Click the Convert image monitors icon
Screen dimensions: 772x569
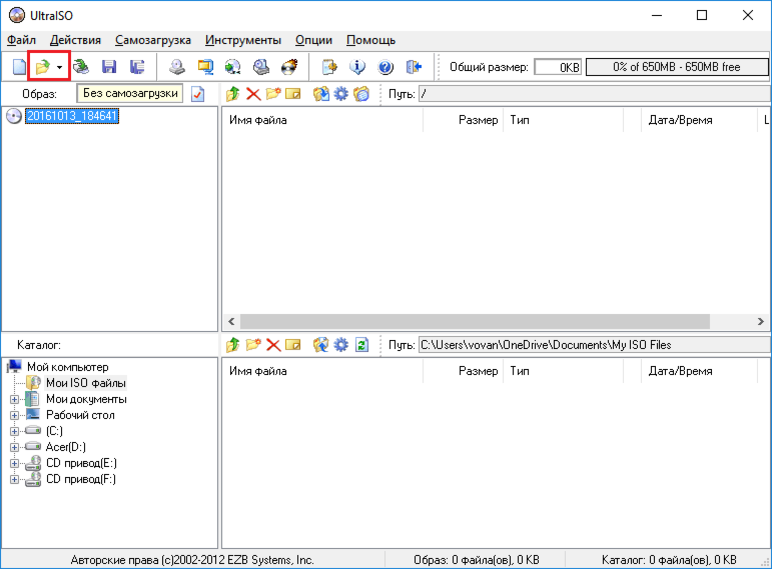coord(205,67)
